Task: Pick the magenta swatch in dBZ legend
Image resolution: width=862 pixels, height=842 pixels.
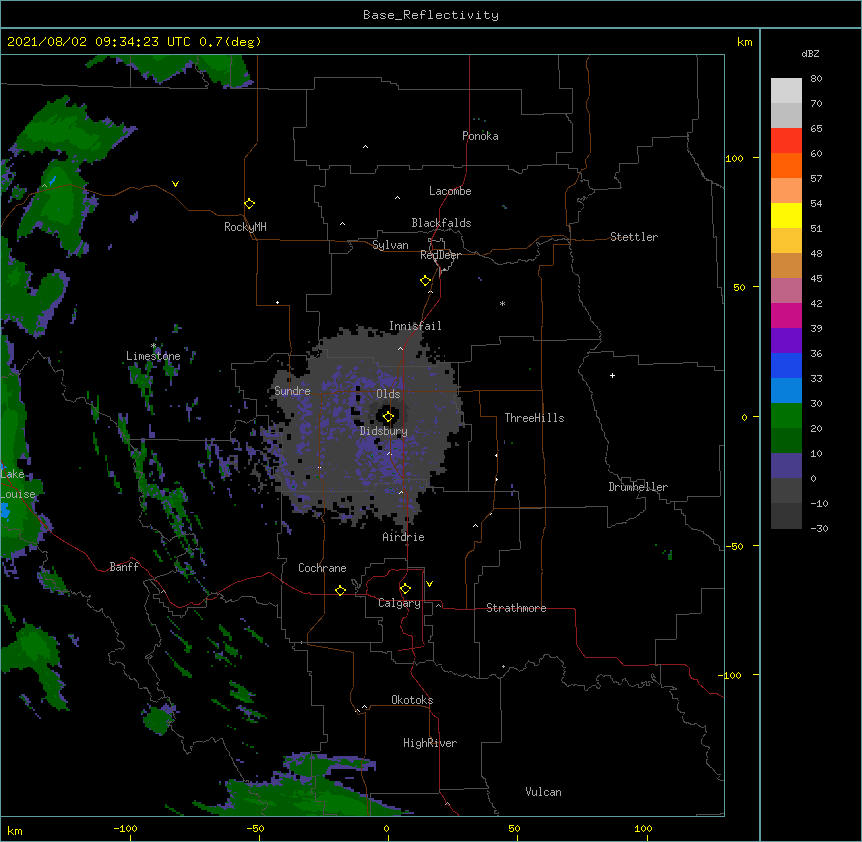Action: tap(786, 315)
